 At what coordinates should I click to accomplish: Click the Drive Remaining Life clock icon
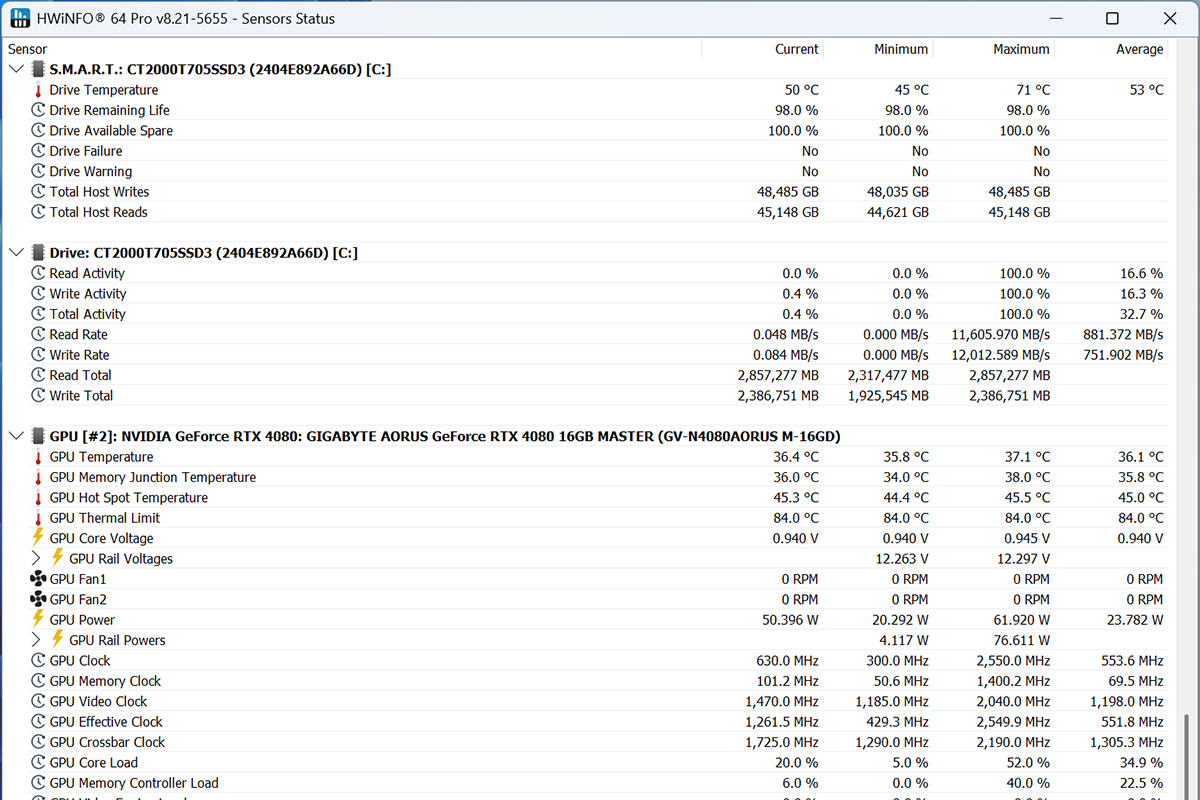(39, 110)
